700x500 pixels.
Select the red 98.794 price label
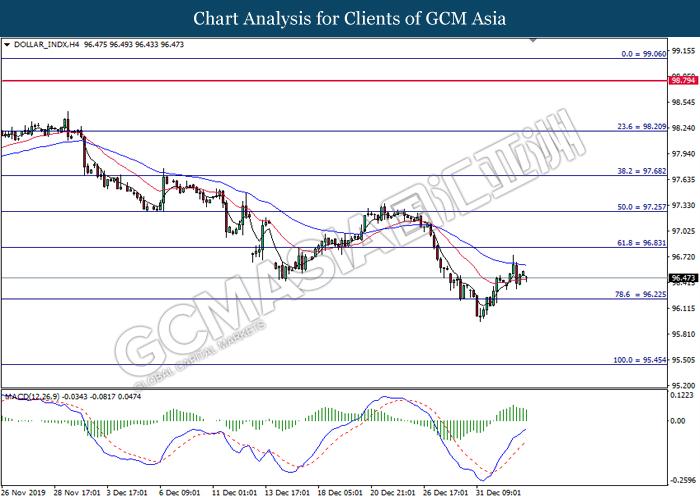[683, 80]
